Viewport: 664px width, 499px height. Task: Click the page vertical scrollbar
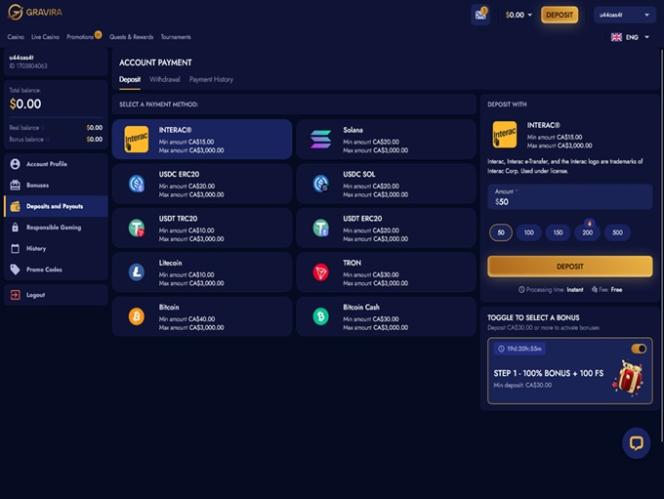pyautogui.click(x=661, y=246)
